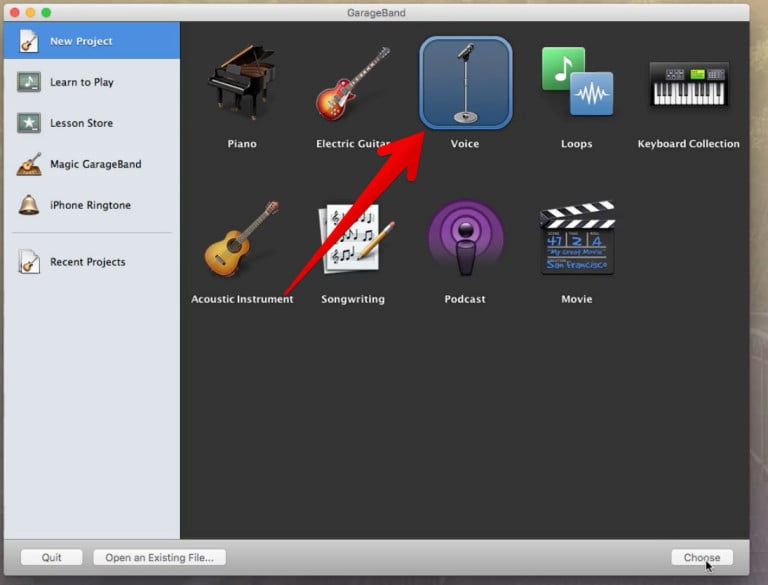Click the Loops label text

coord(576,144)
